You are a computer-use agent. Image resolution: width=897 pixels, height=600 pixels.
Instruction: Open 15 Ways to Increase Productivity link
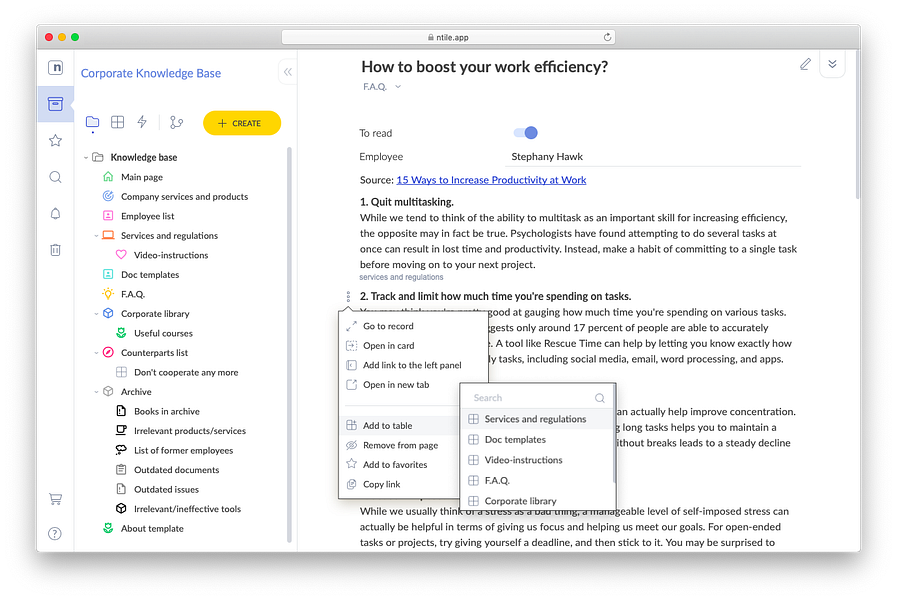[x=491, y=180]
